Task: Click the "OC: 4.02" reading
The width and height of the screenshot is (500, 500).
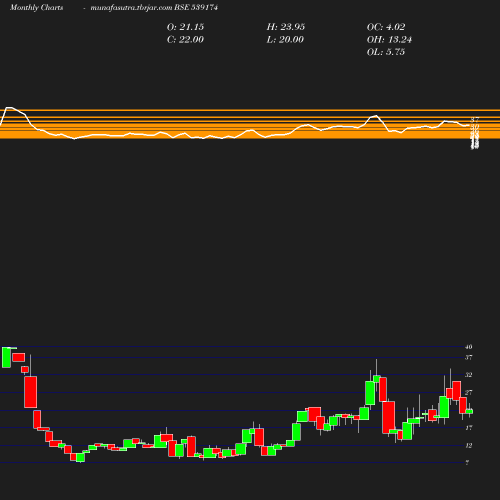Action: tap(386, 27)
